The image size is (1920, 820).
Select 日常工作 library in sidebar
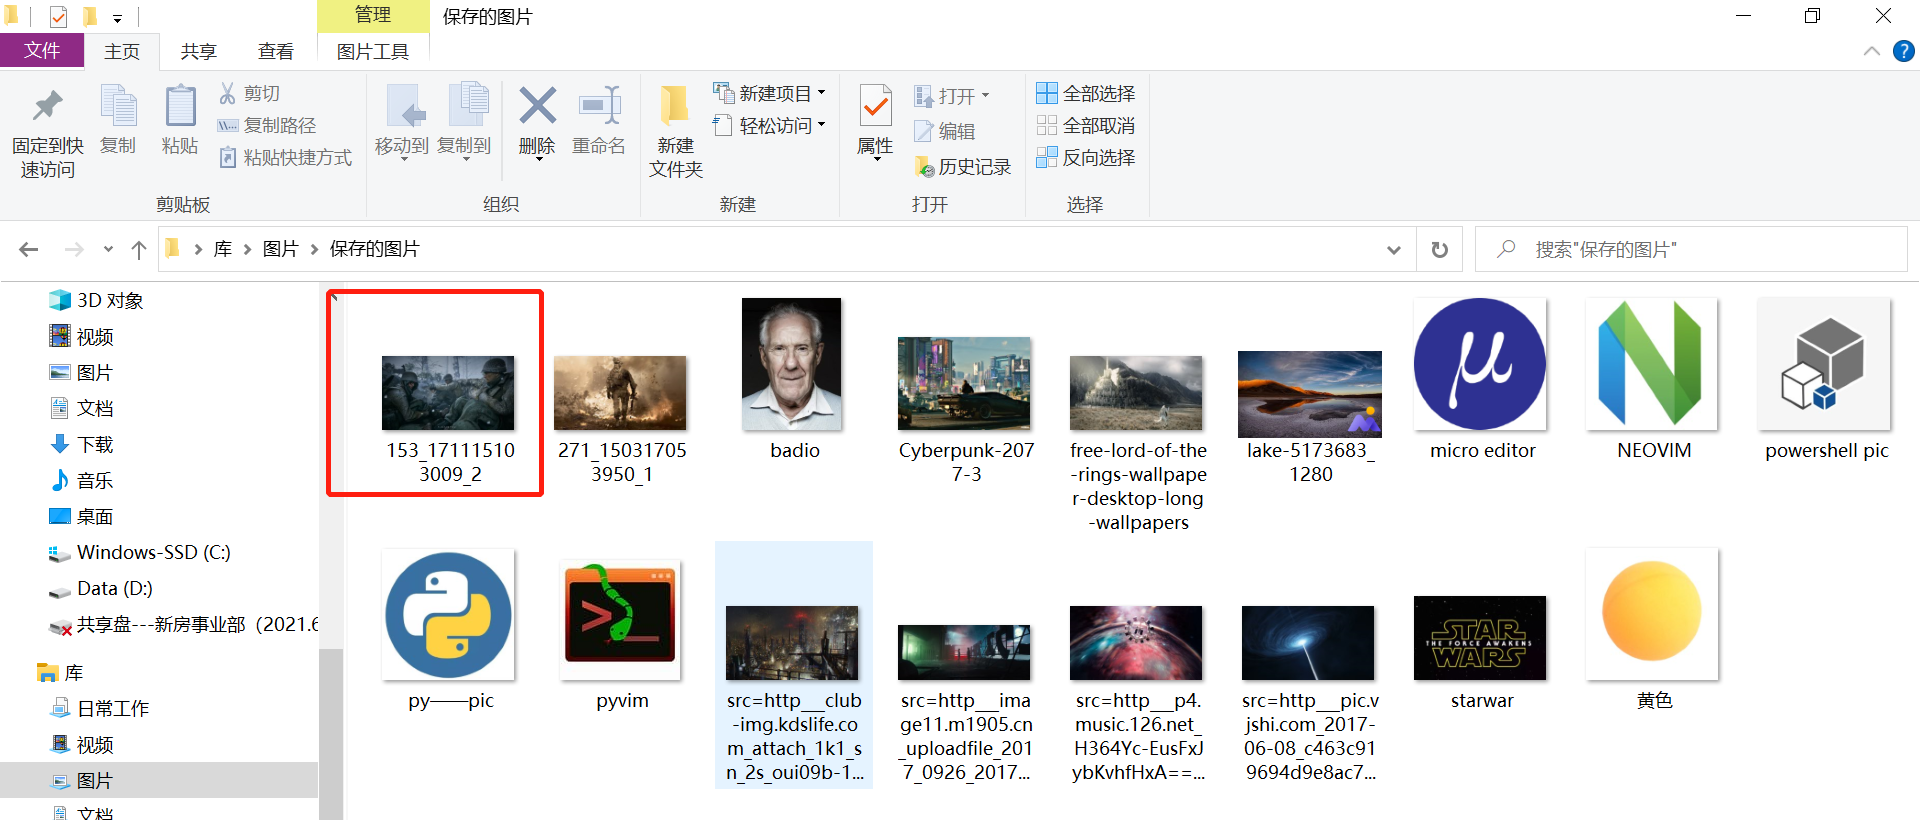coord(100,708)
